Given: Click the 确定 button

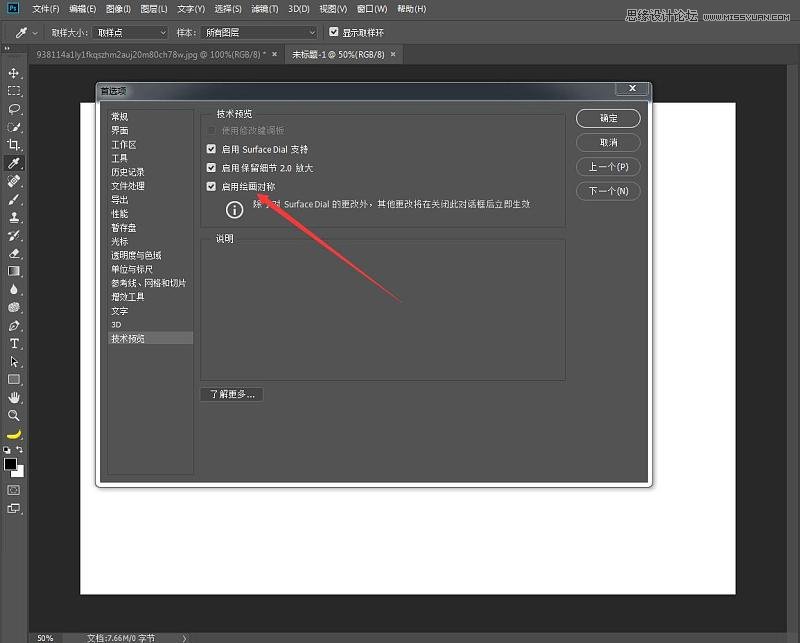Looking at the screenshot, I should point(608,117).
